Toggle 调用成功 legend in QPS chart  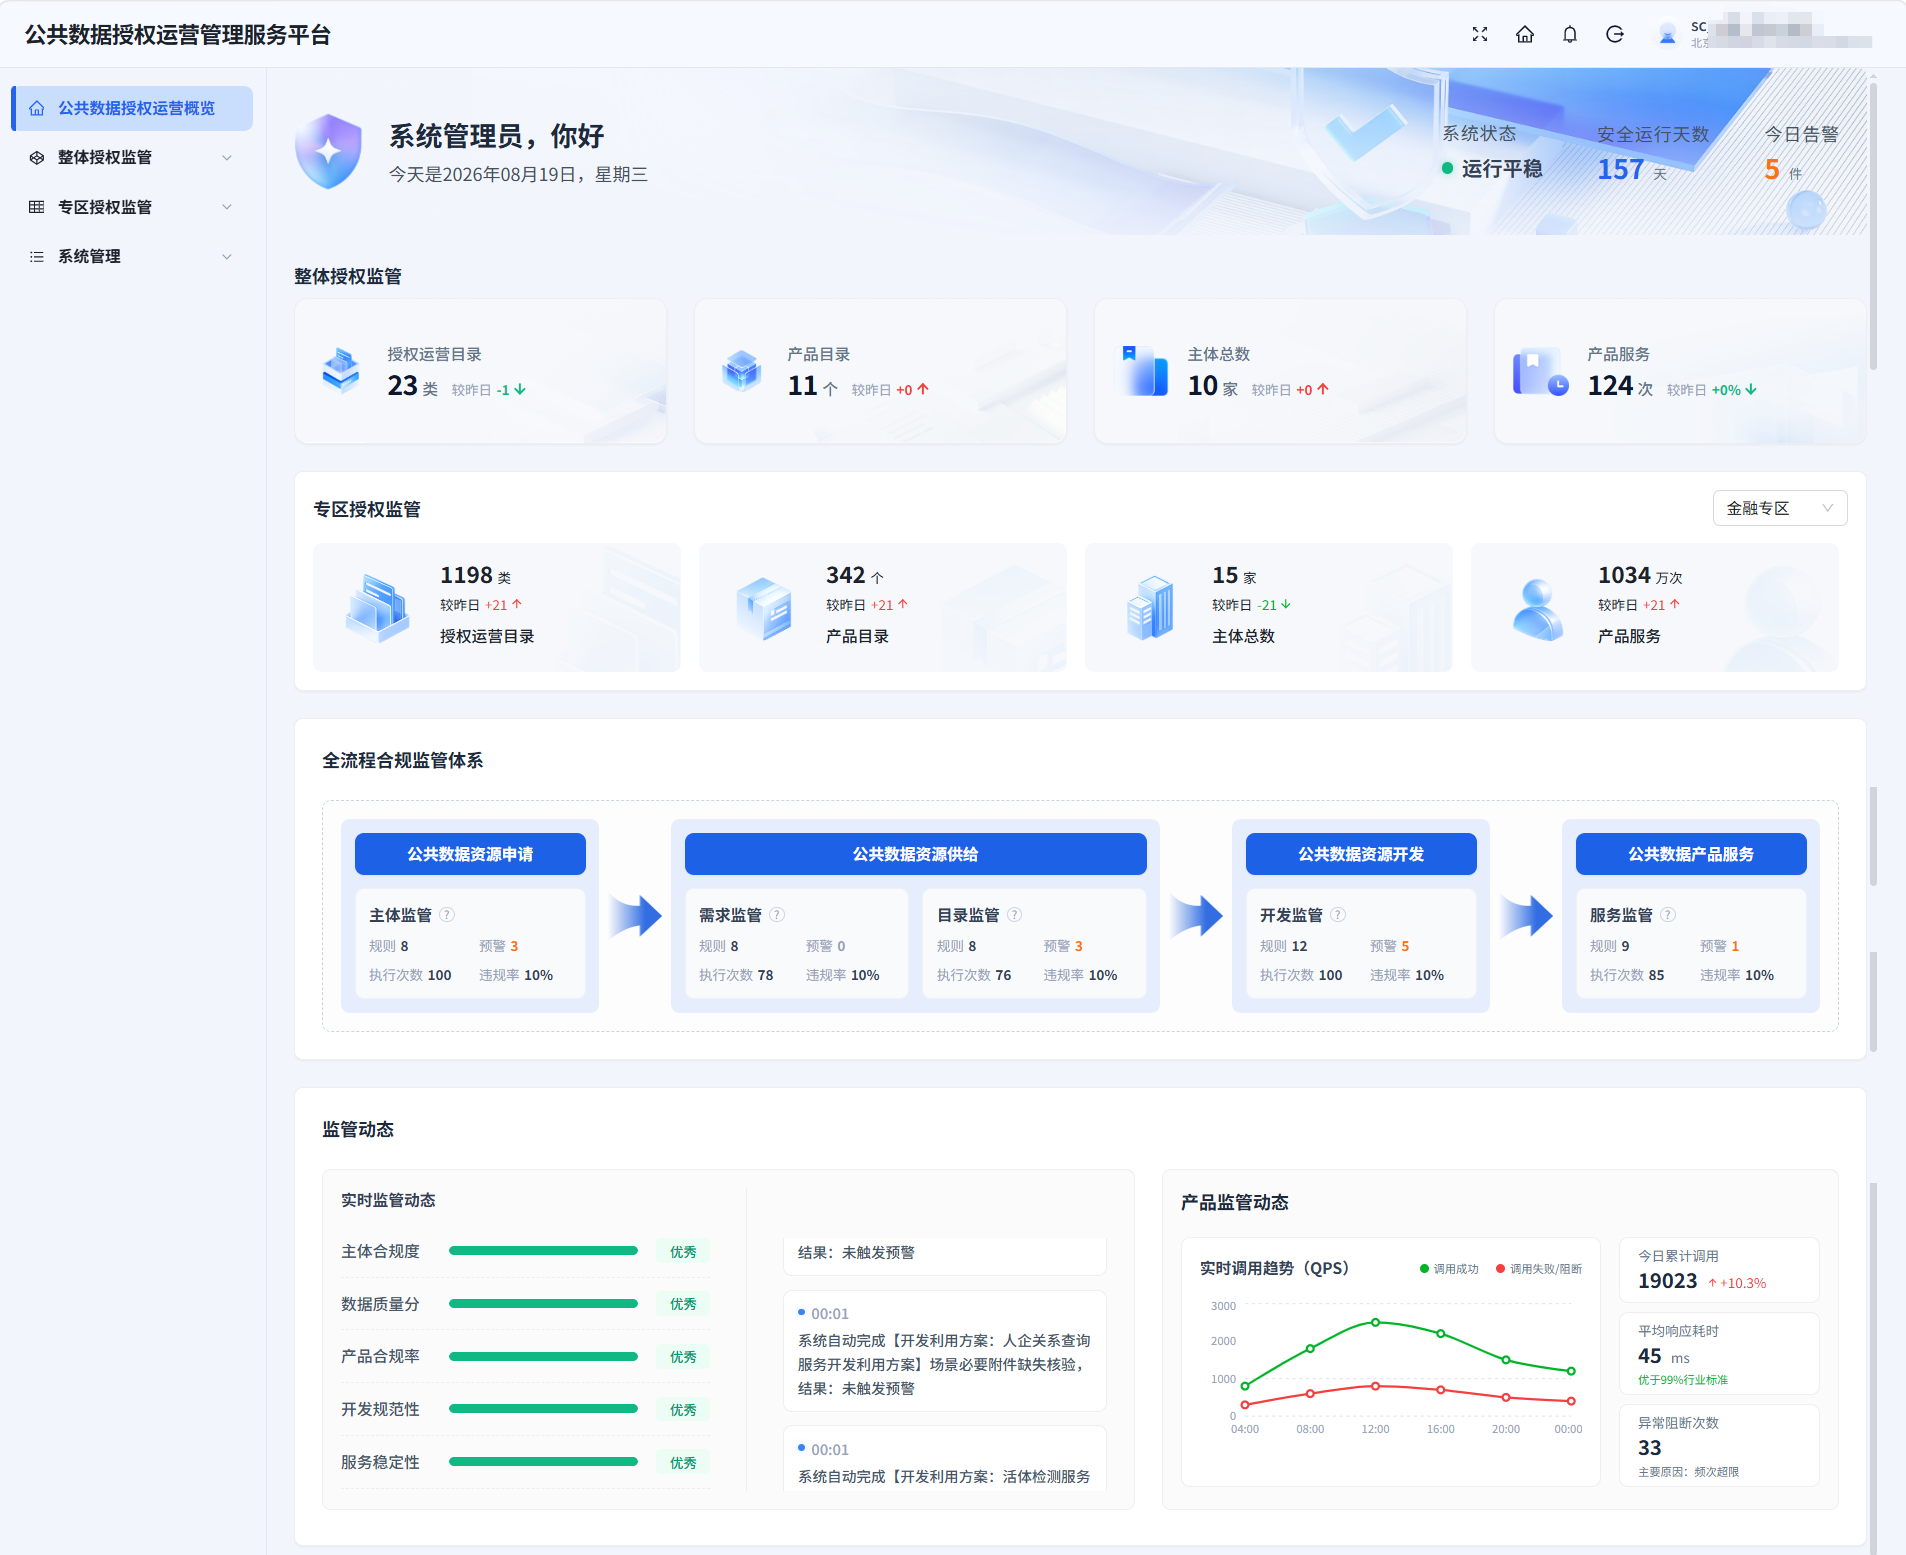1449,1269
